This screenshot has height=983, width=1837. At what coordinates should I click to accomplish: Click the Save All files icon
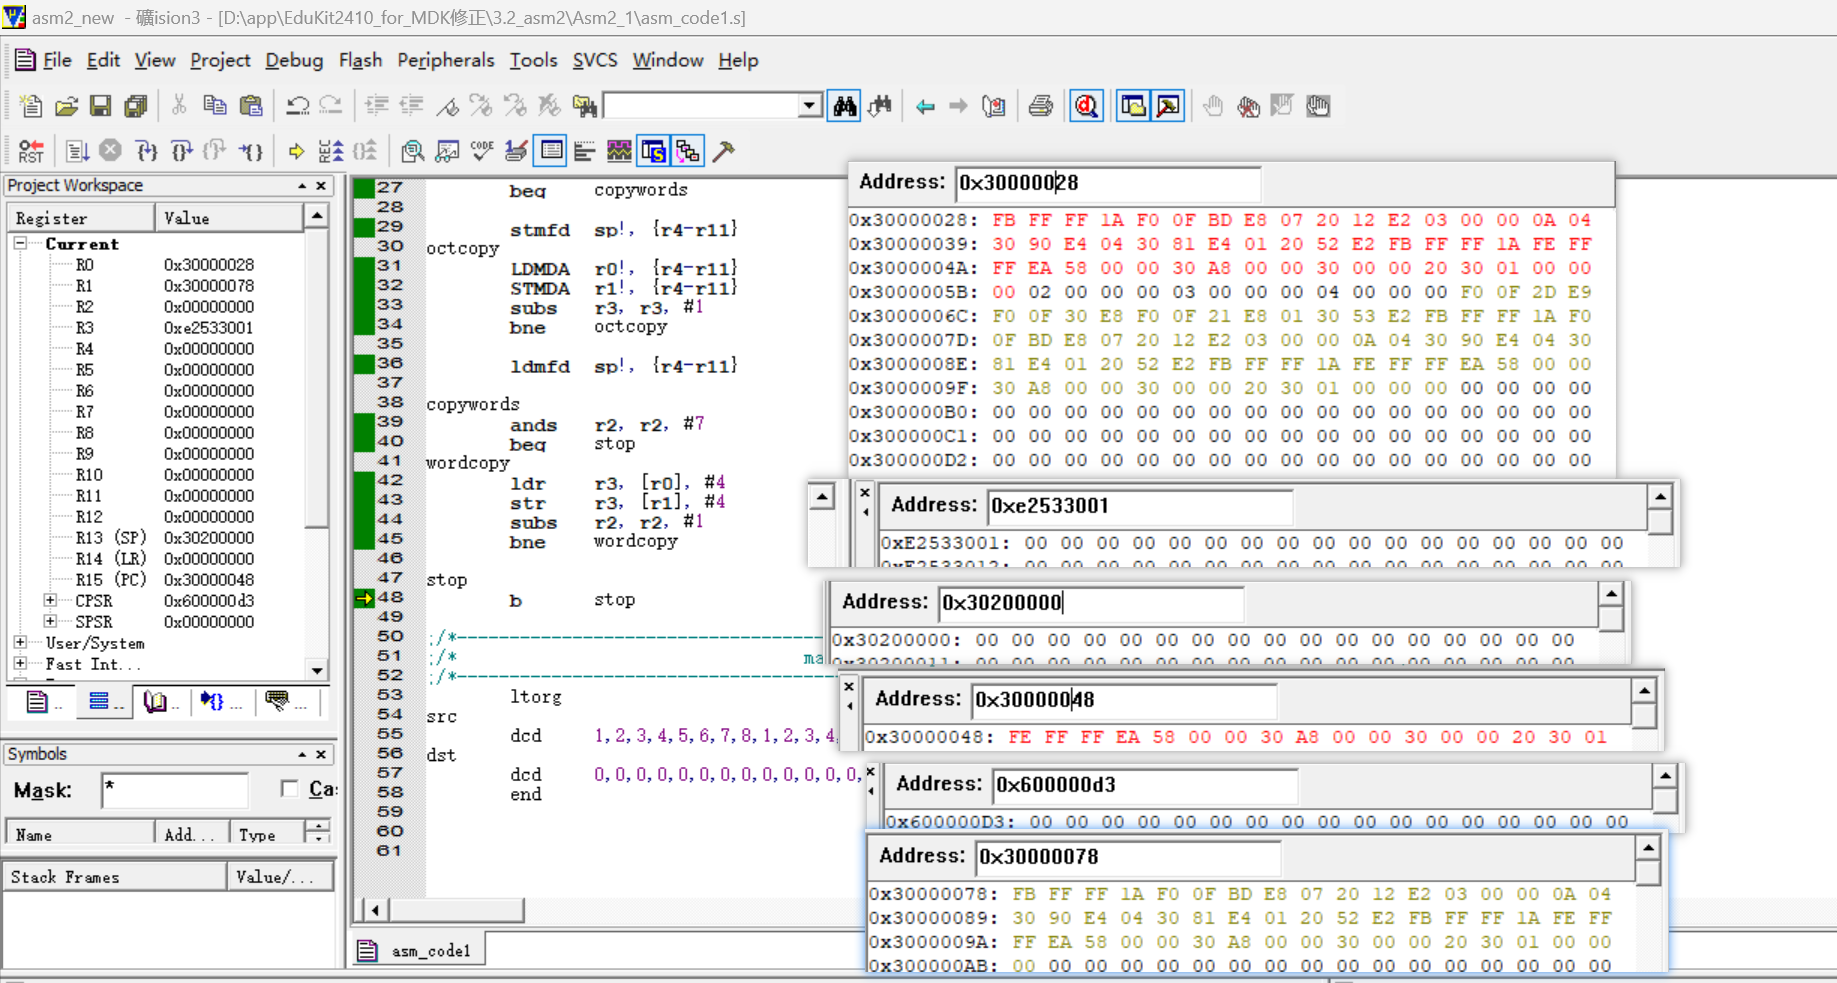point(135,105)
